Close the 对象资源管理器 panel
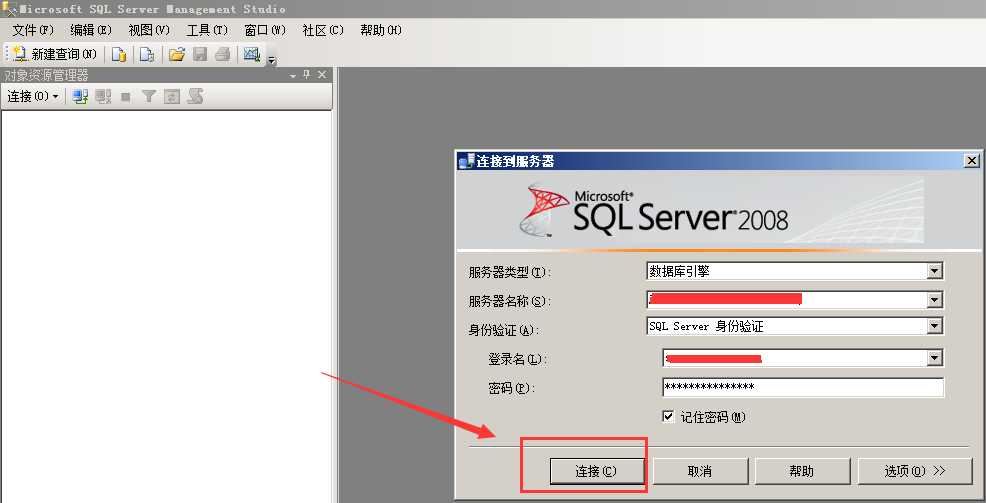 click(322, 75)
